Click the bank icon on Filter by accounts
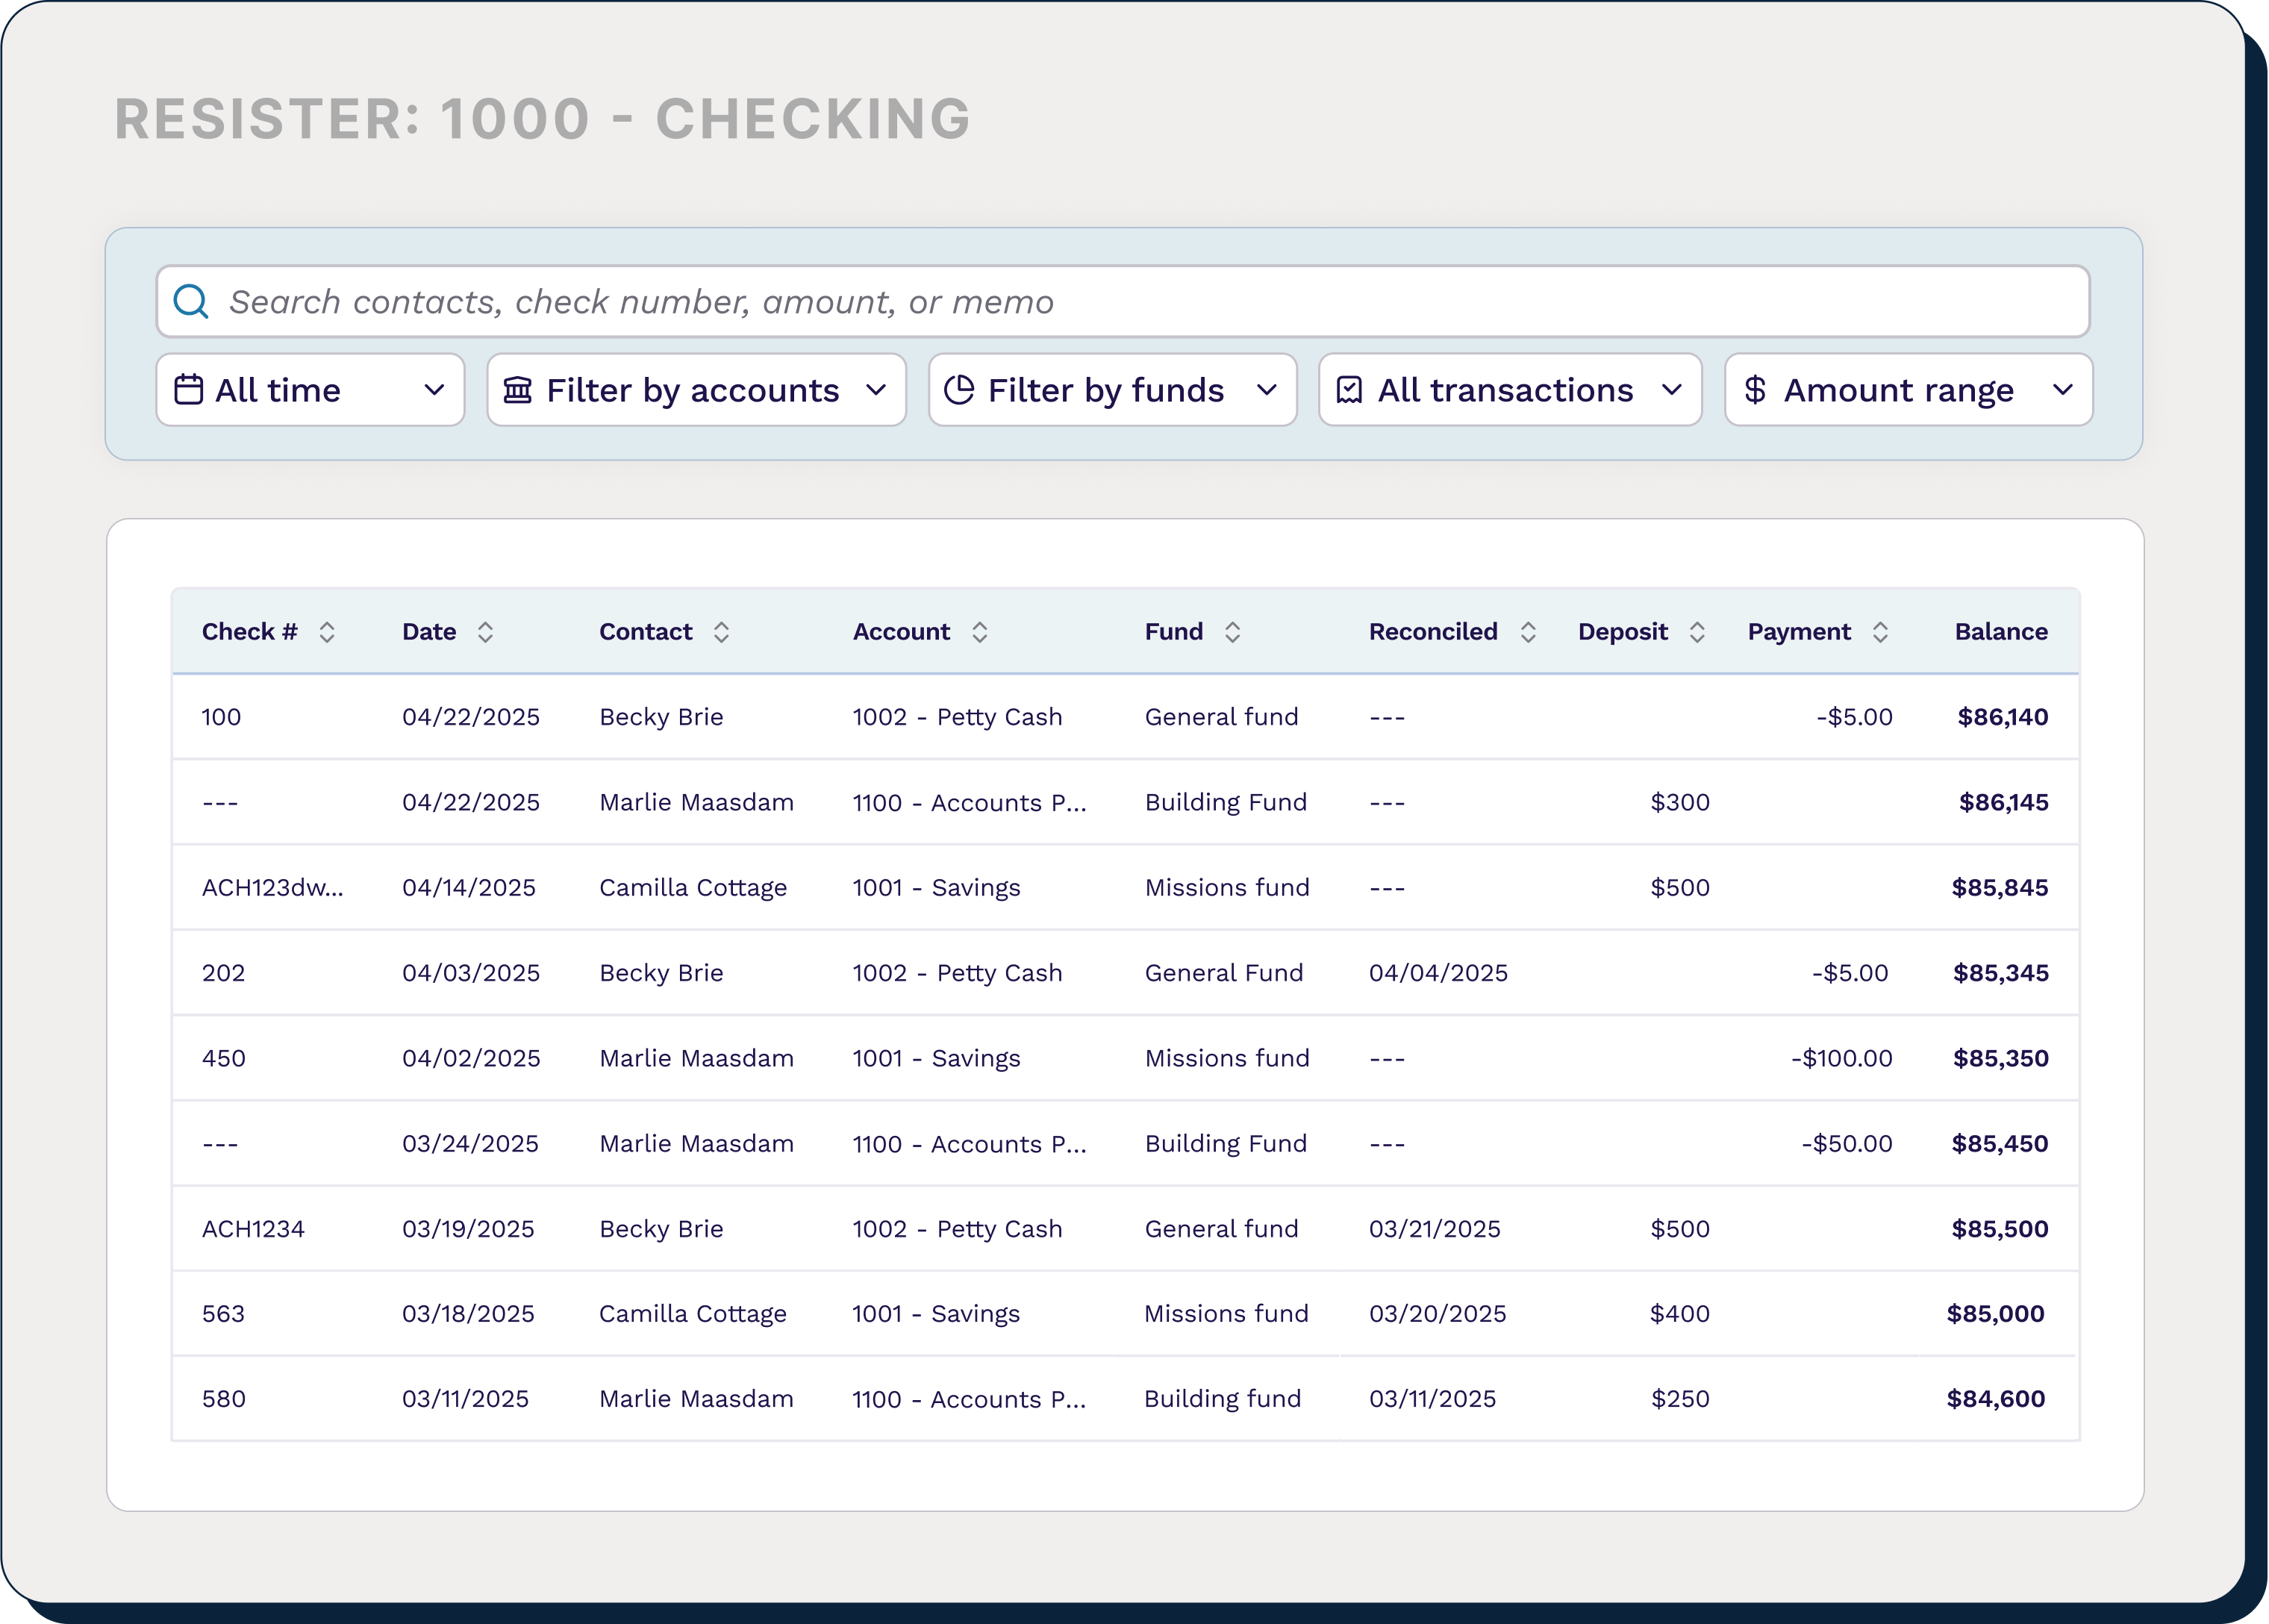The width and height of the screenshot is (2269, 1624). click(x=519, y=390)
